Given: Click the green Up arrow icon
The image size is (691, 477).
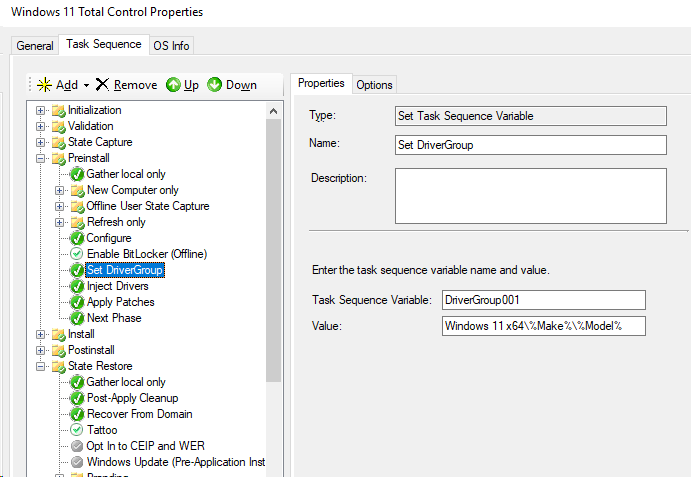Looking at the screenshot, I should [173, 85].
